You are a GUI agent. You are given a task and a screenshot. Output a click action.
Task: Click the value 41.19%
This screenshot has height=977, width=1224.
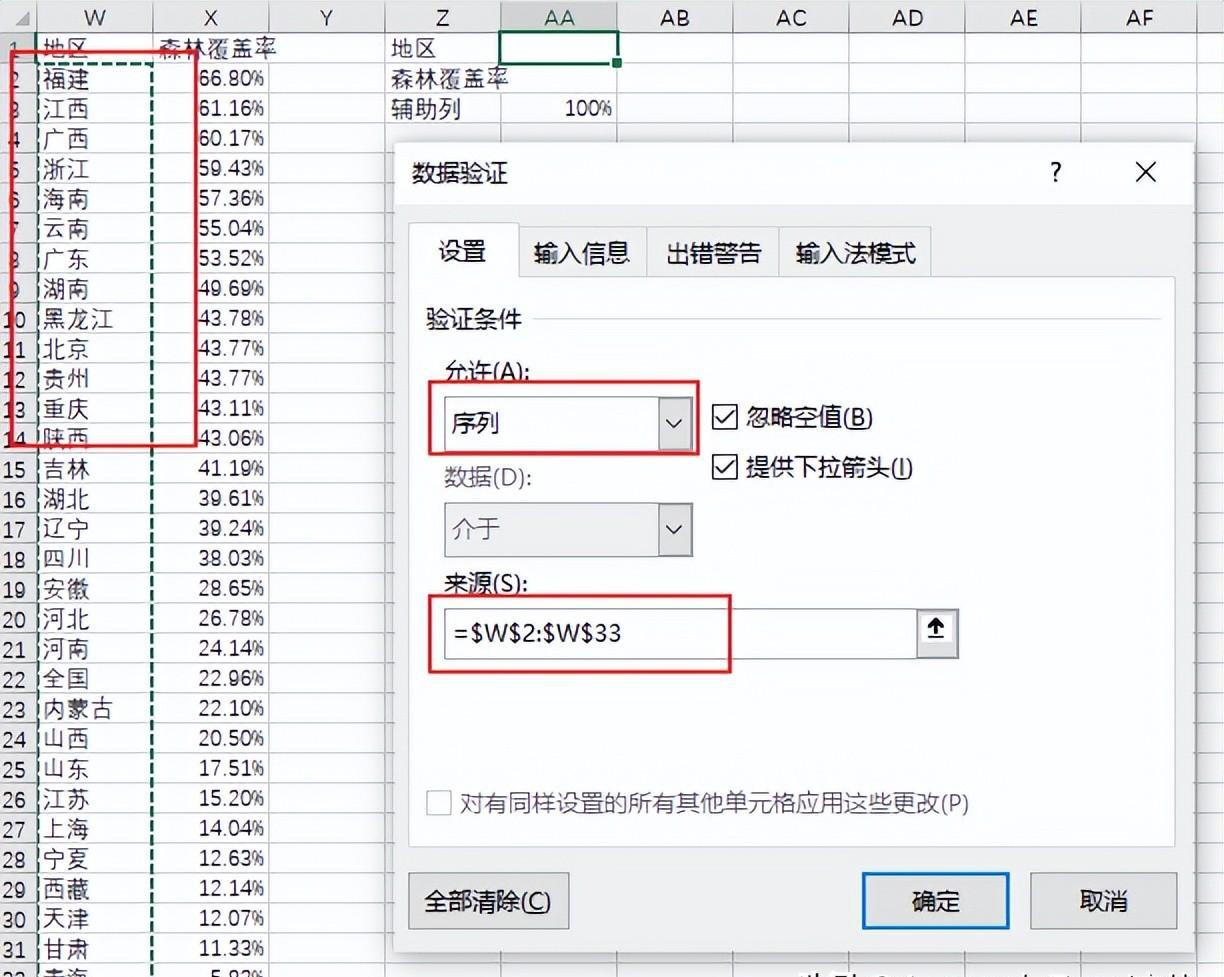[231, 468]
